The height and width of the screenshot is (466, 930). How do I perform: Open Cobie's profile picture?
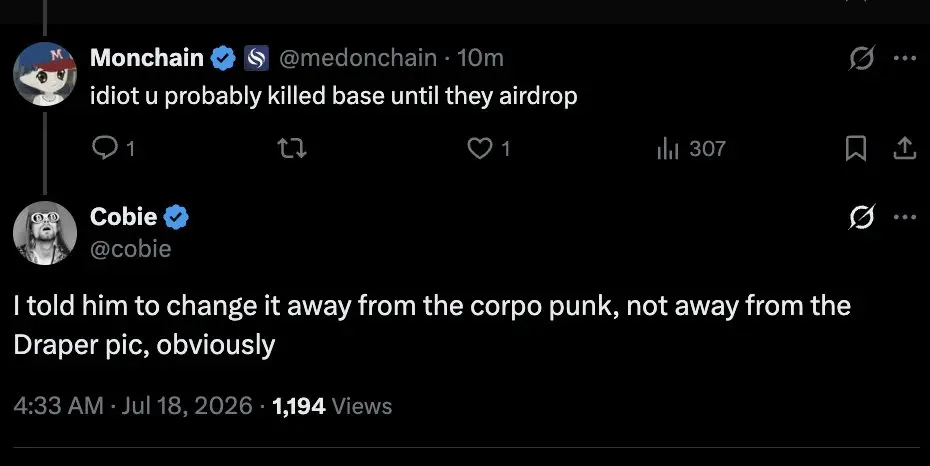tap(45, 232)
